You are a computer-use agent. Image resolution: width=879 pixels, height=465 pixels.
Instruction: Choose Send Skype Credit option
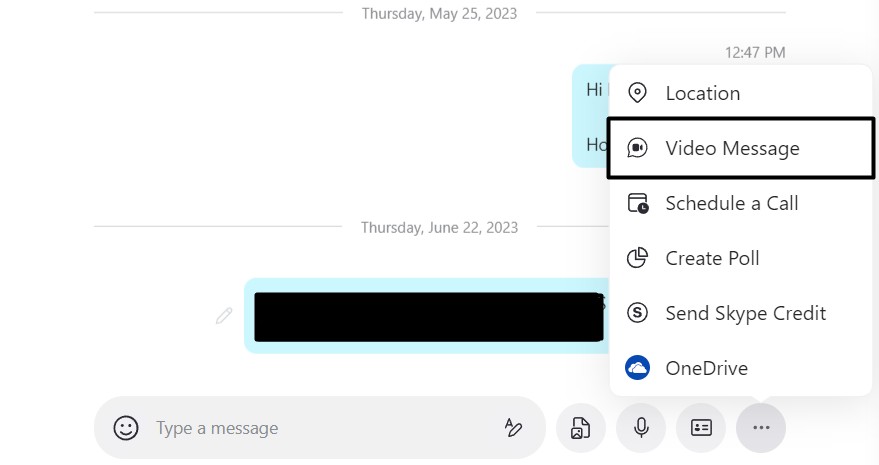[x=745, y=313]
